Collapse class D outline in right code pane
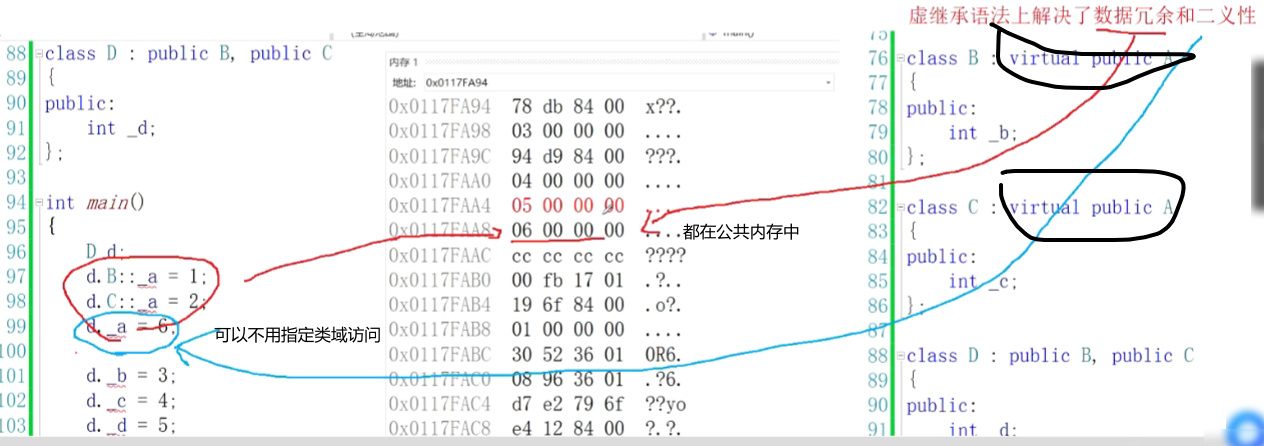Image resolution: width=1264 pixels, height=446 pixels. (x=900, y=356)
